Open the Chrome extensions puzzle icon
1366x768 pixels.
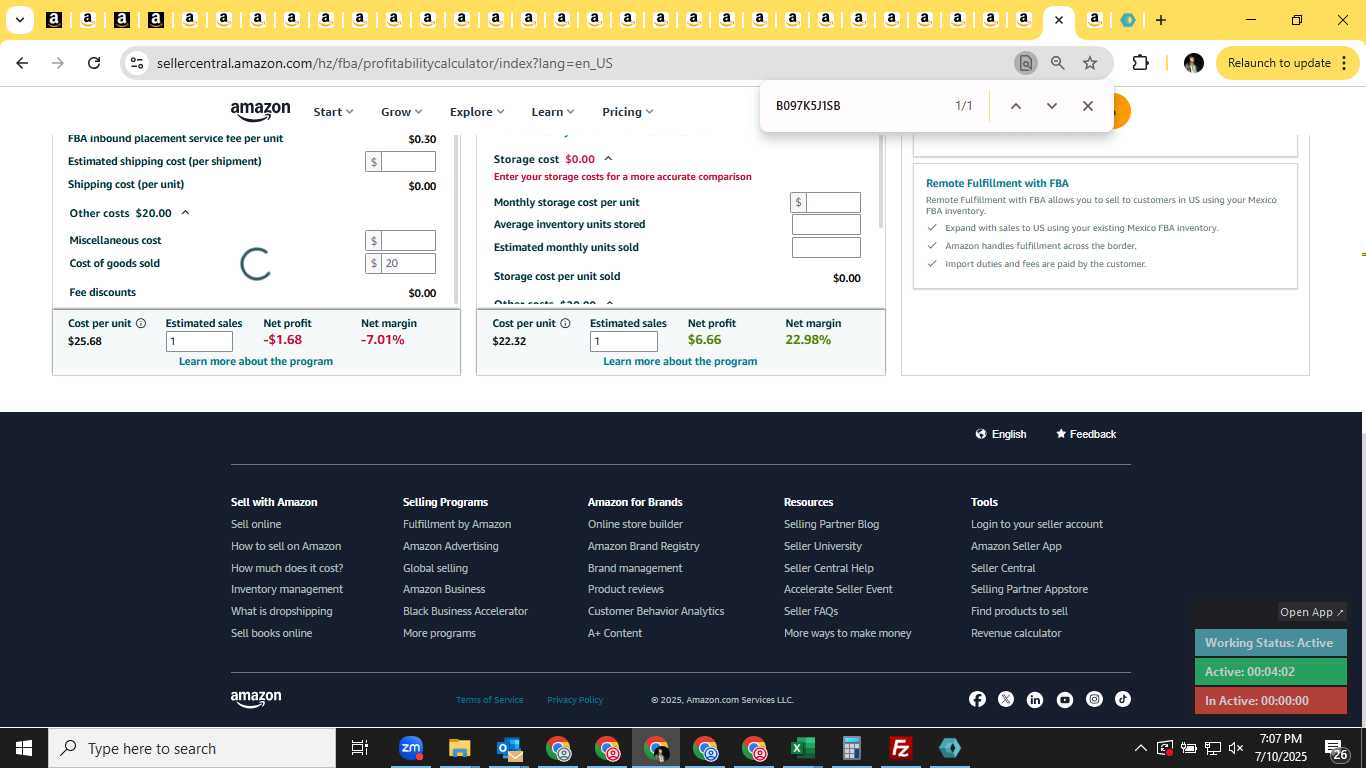click(1140, 63)
